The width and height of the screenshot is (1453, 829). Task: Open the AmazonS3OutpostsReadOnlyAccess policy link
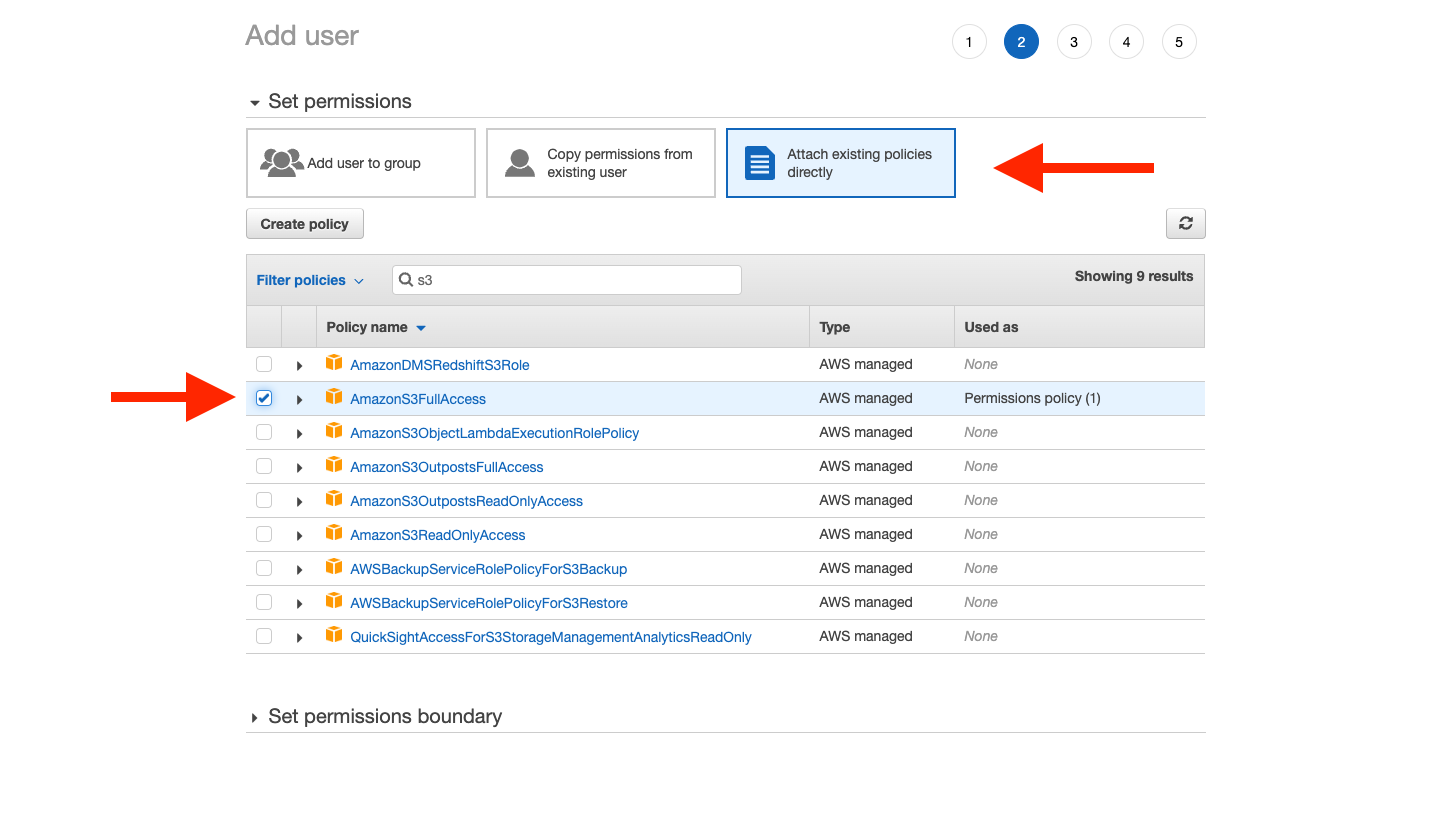click(x=467, y=501)
